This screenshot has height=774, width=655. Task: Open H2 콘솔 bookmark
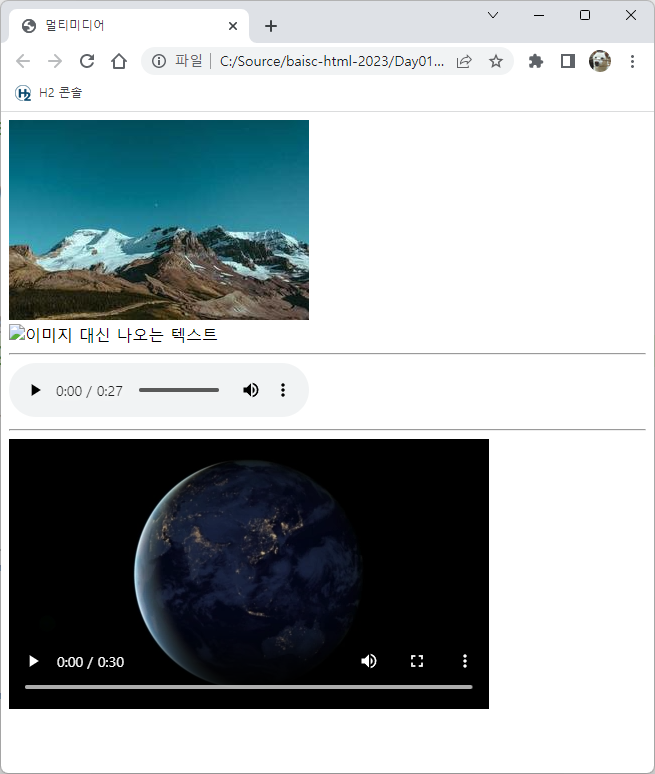(49, 93)
